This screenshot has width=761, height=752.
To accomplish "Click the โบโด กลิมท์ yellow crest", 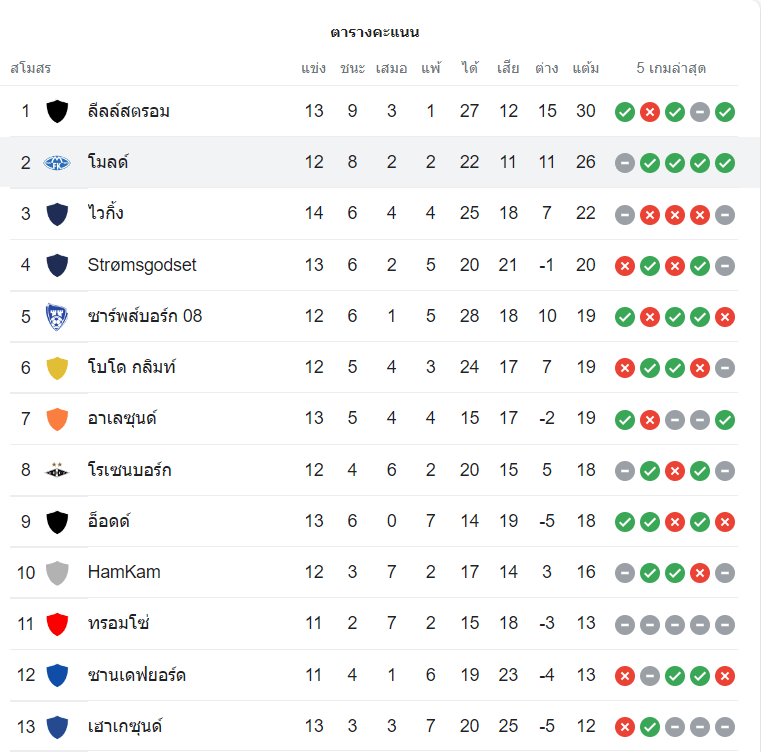I will point(57,367).
